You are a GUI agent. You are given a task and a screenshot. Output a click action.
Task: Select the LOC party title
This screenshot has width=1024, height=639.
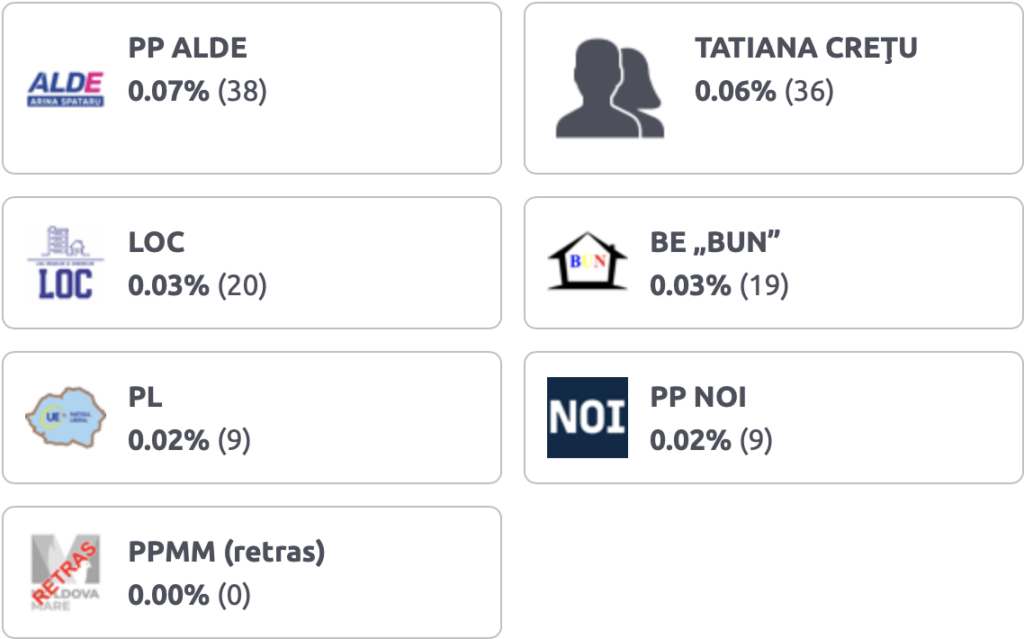[156, 242]
